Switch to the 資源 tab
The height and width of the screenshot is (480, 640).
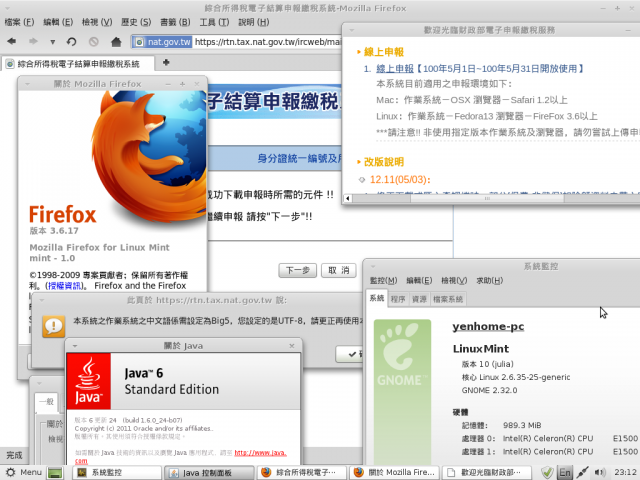tap(419, 299)
